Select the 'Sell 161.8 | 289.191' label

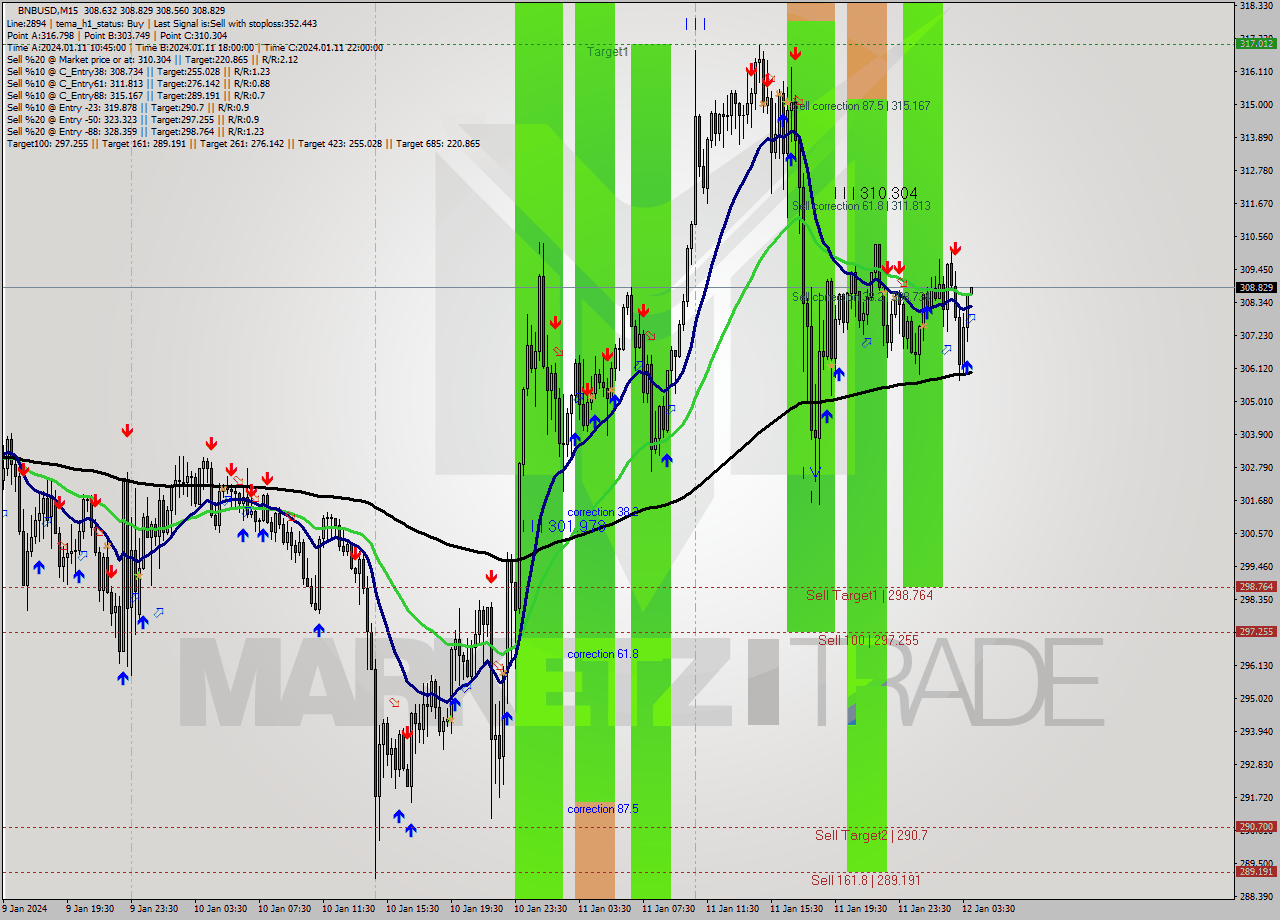[x=866, y=880]
